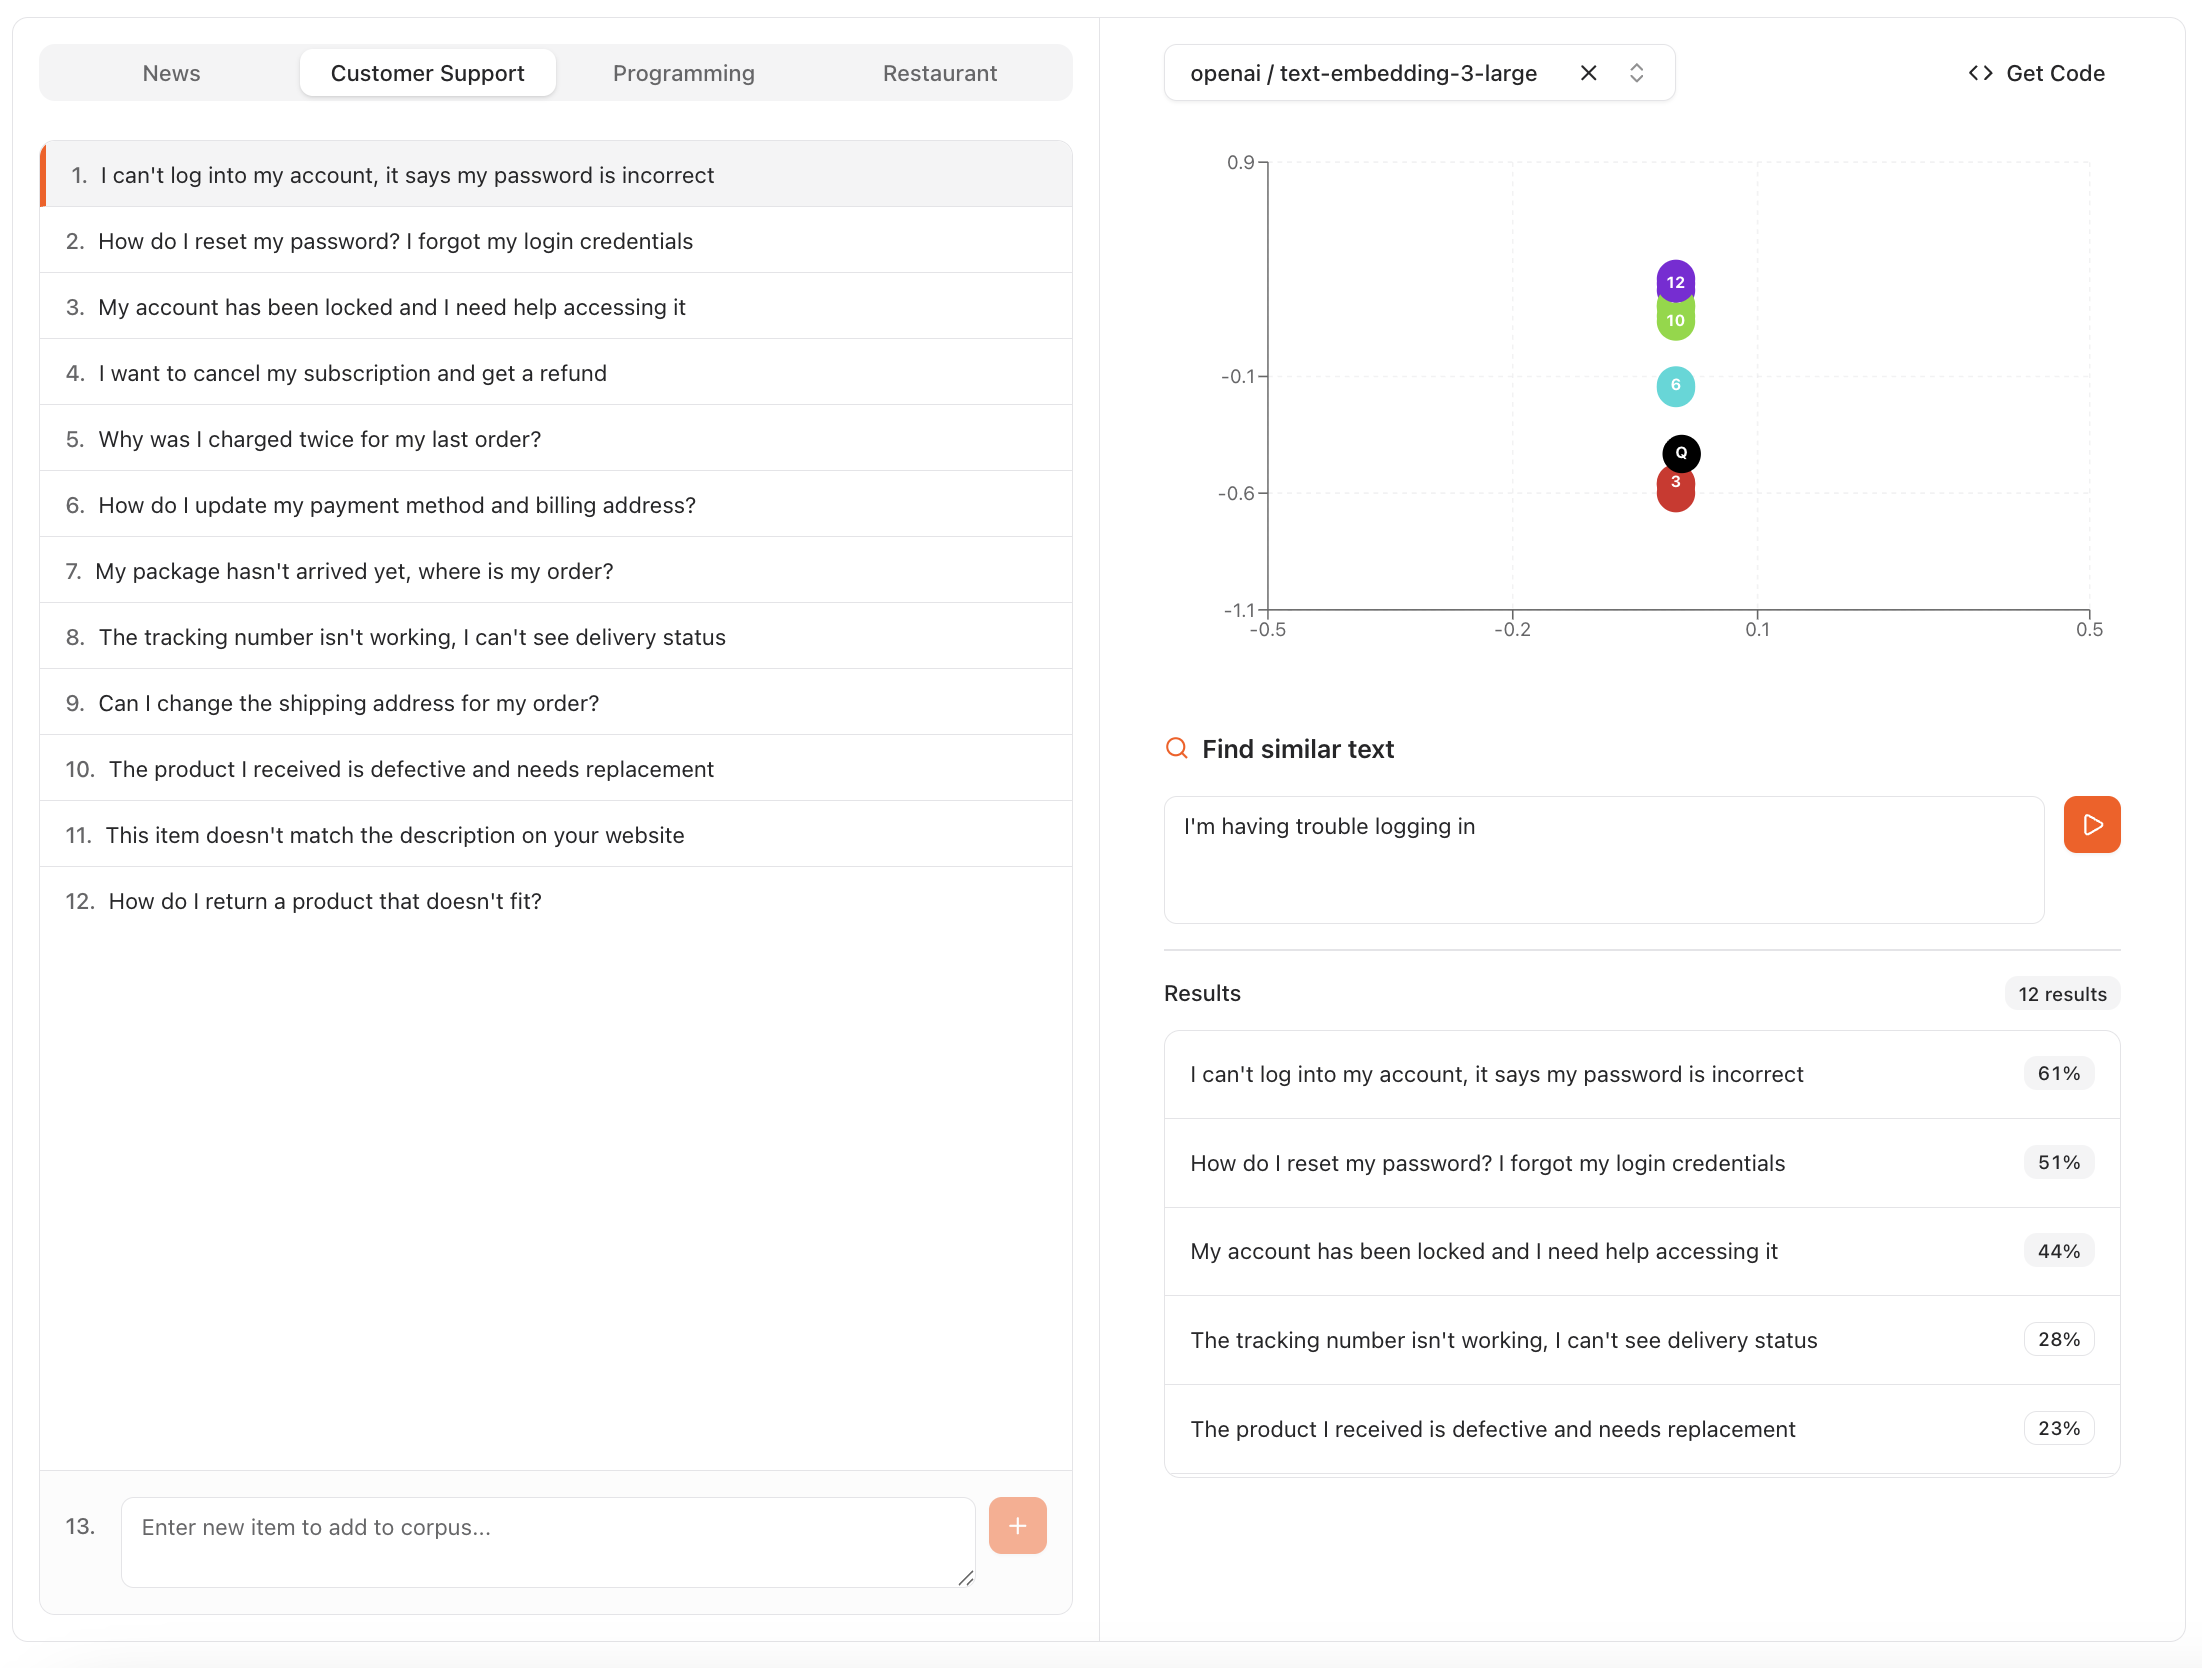Viewport: 2202px width, 1668px height.
Task: Open the Restaurant tab
Action: tap(939, 73)
